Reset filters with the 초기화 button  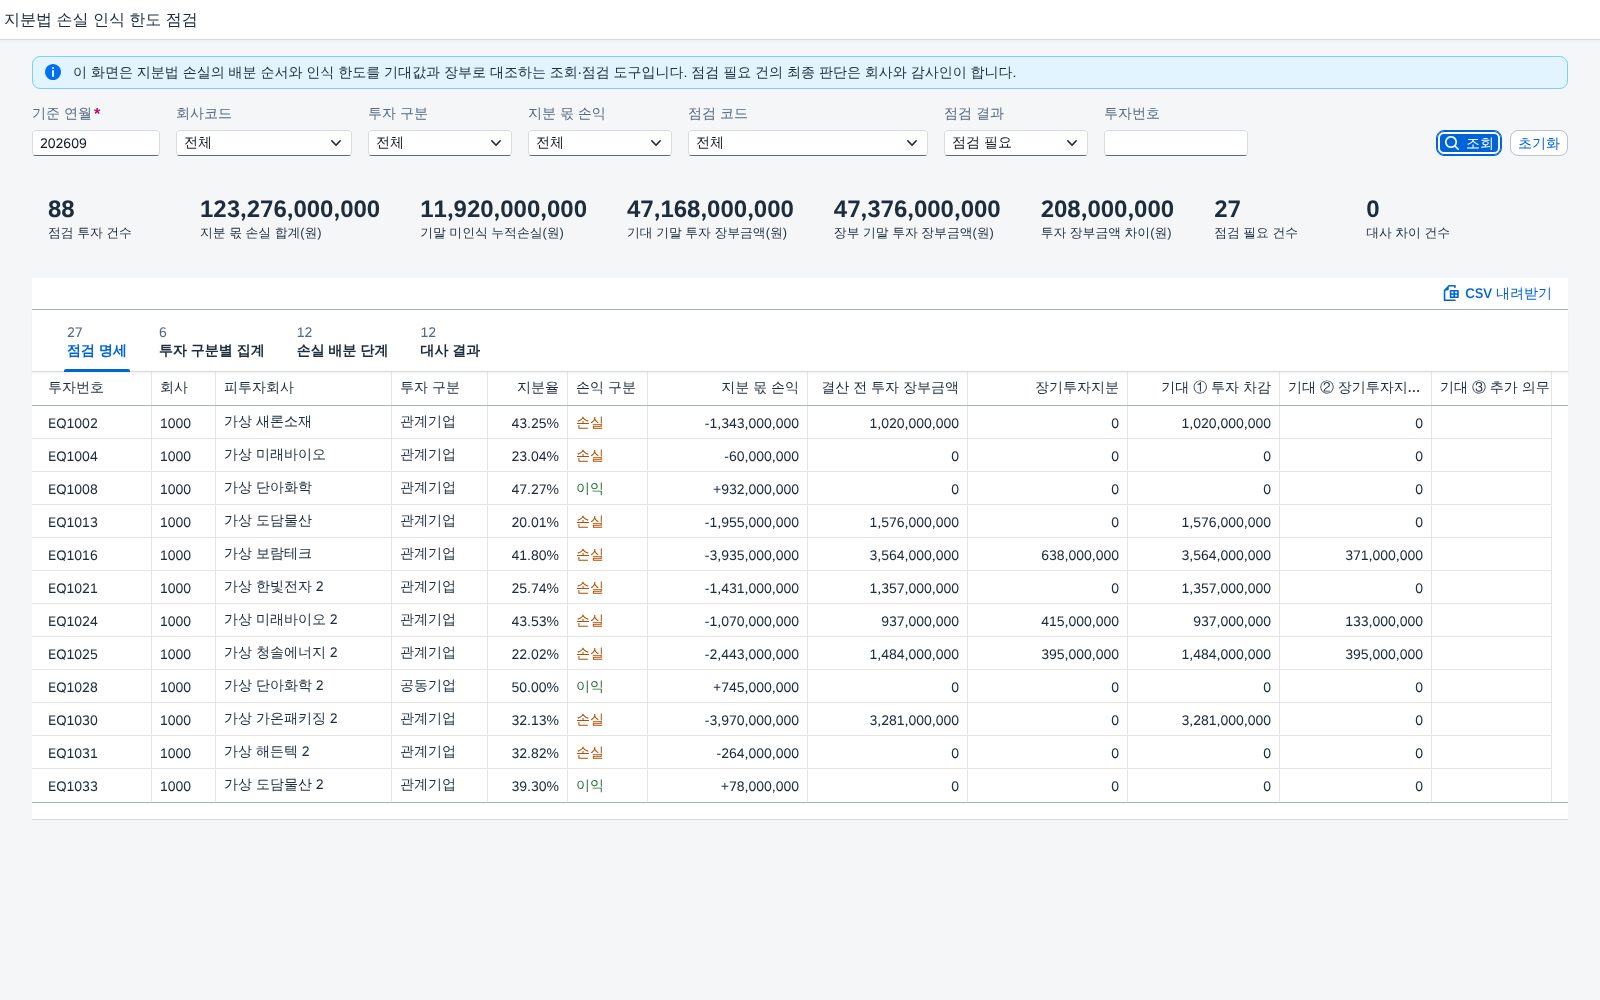[x=1539, y=143]
